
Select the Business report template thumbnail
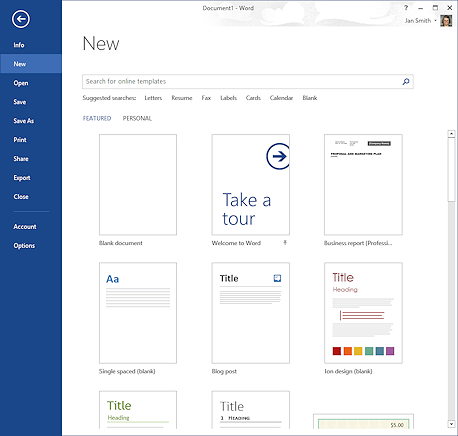pyautogui.click(x=363, y=185)
